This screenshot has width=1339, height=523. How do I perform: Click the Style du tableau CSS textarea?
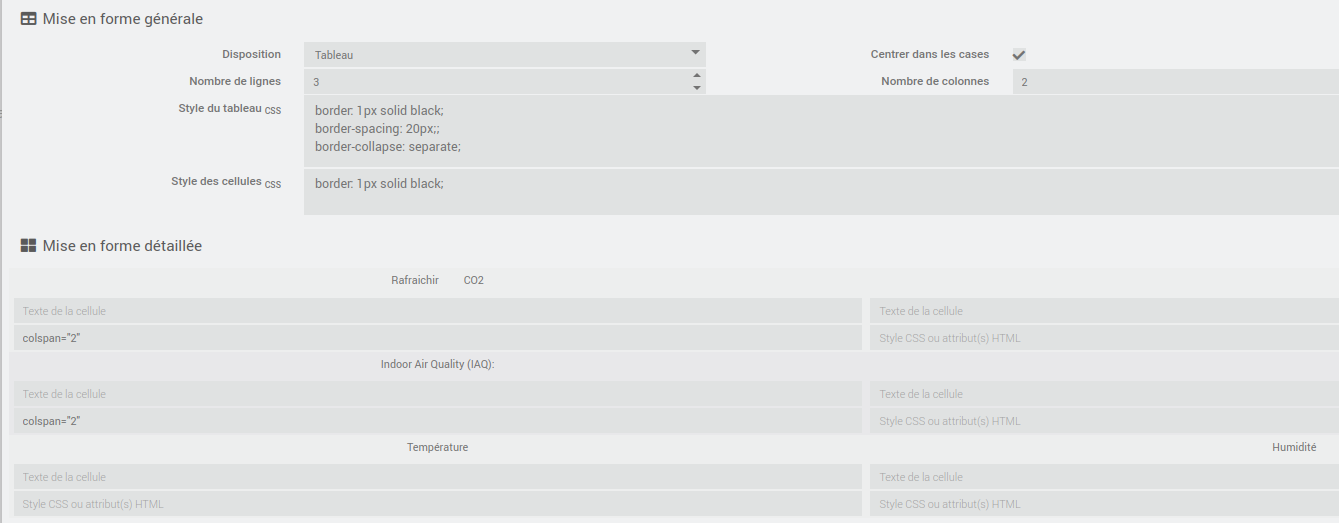click(821, 131)
